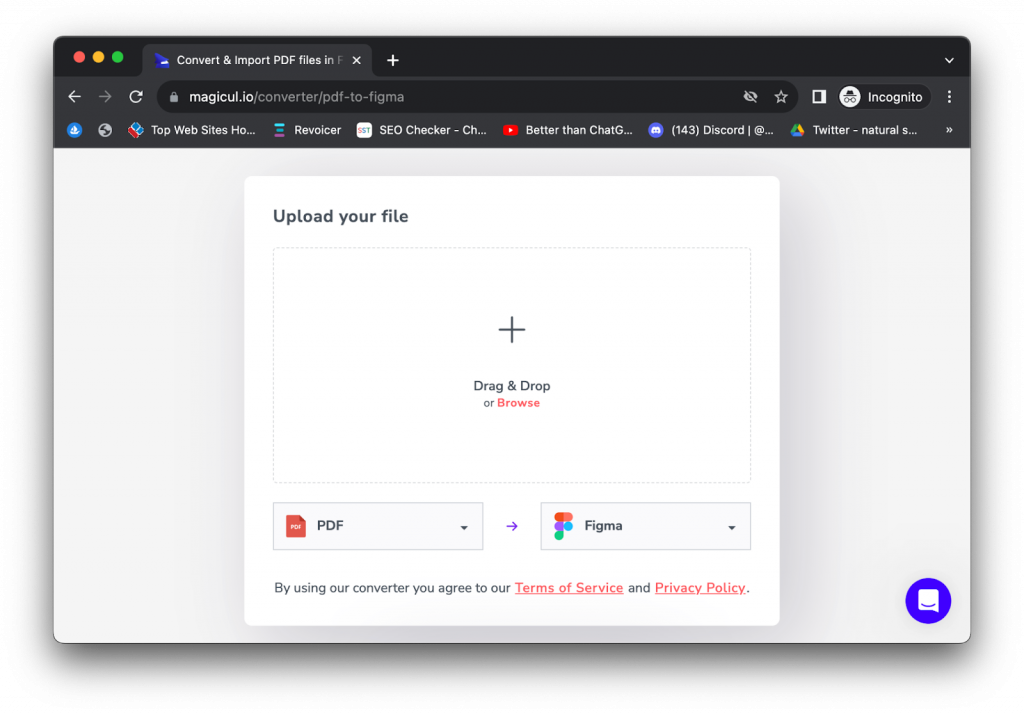Viewport: 1024px width, 714px height.
Task: Bookmark this page with the star icon
Action: (x=781, y=96)
